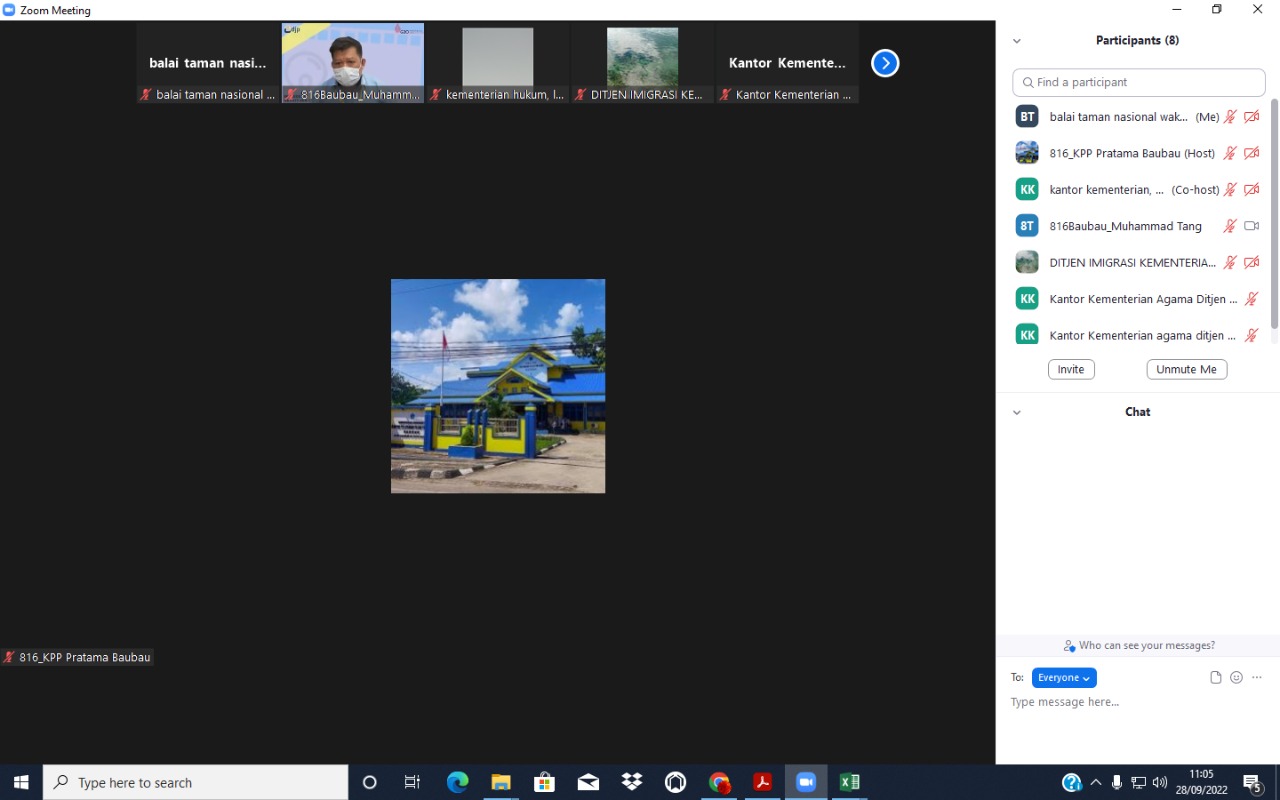This screenshot has height=800, width=1280.
Task: Collapse the Participants panel chevron
Action: pos(1017,41)
